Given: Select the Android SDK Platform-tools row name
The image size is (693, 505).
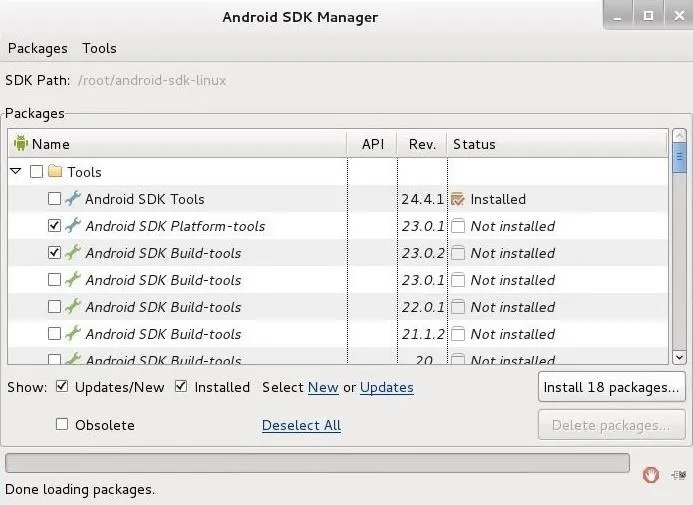Looking at the screenshot, I should click(175, 226).
